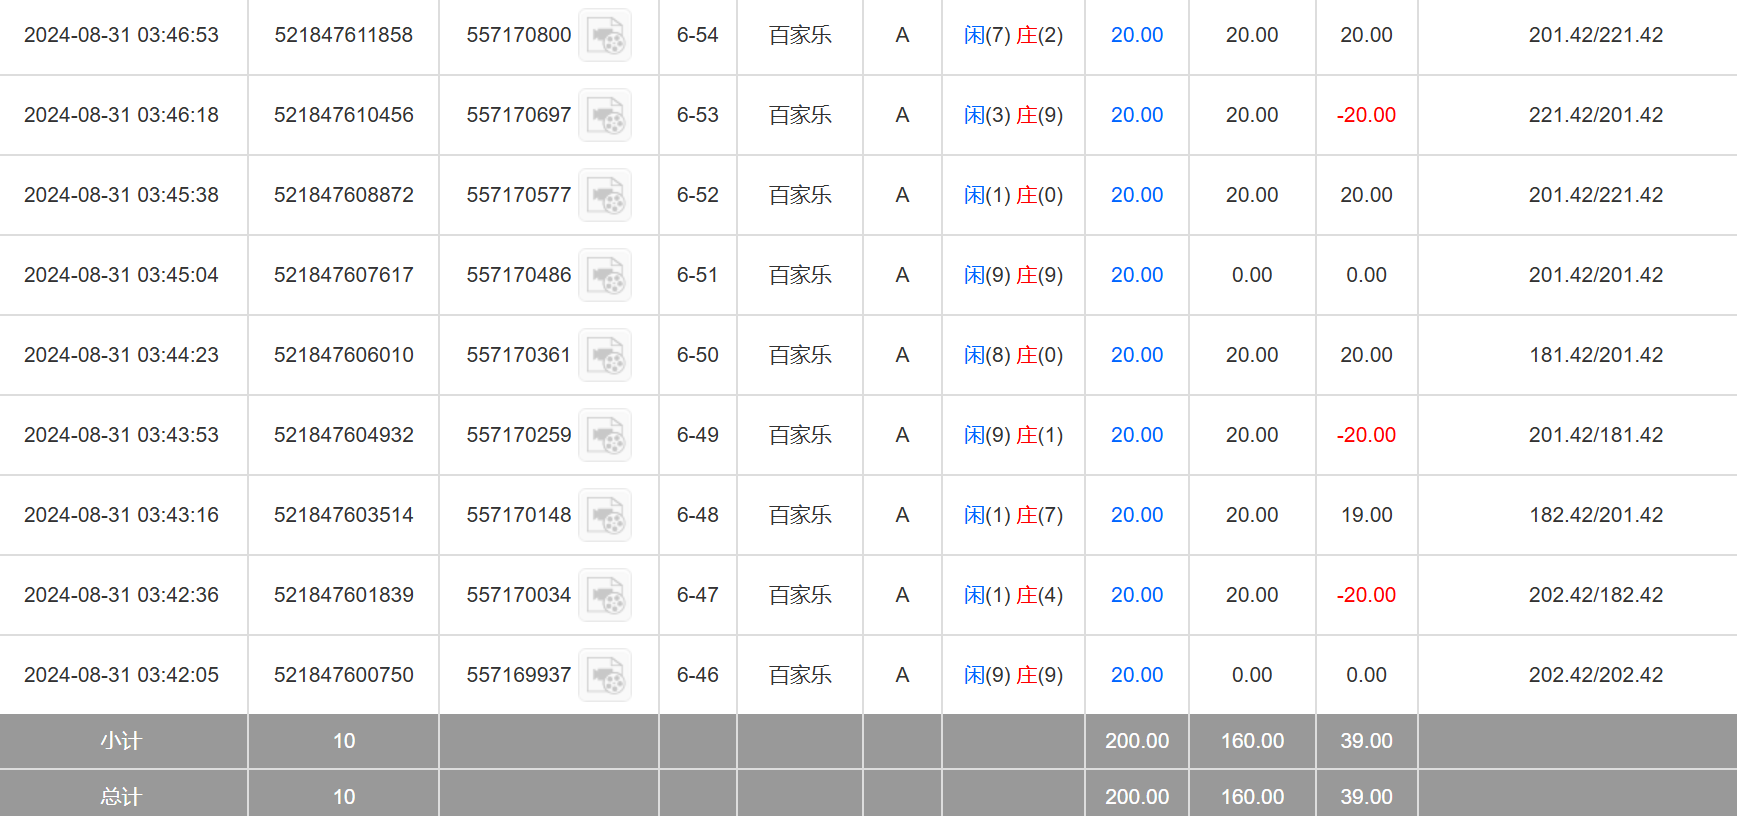This screenshot has height=816, width=1737.
Task: Open replay icon next to 557170486
Action: 605,276
